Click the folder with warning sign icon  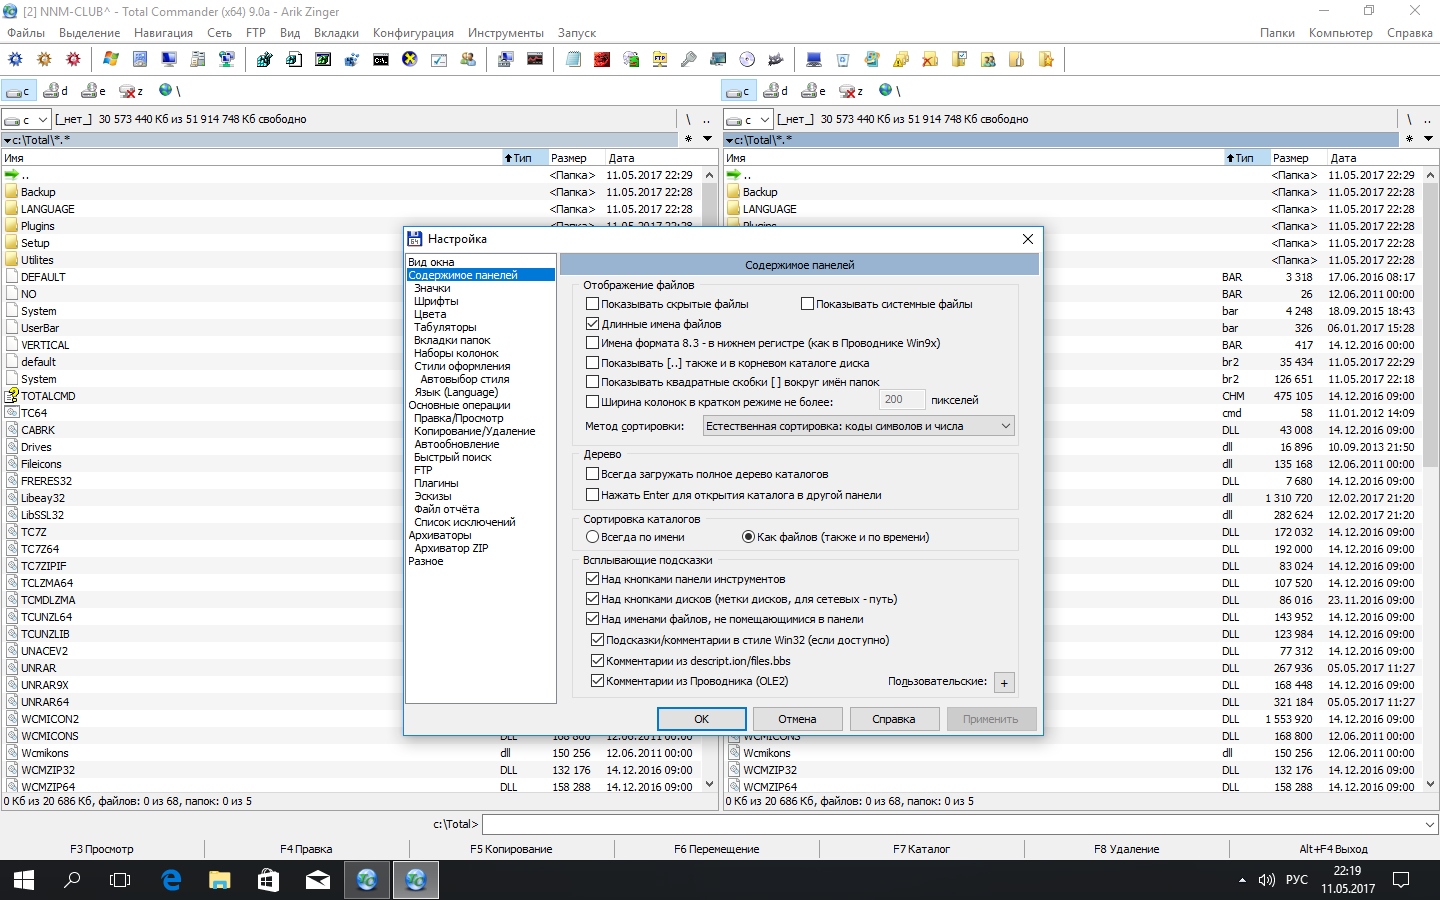901,59
